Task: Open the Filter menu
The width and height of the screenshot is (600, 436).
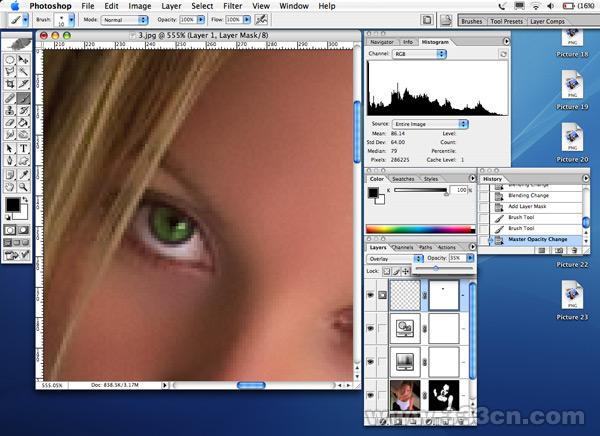Action: [232, 6]
